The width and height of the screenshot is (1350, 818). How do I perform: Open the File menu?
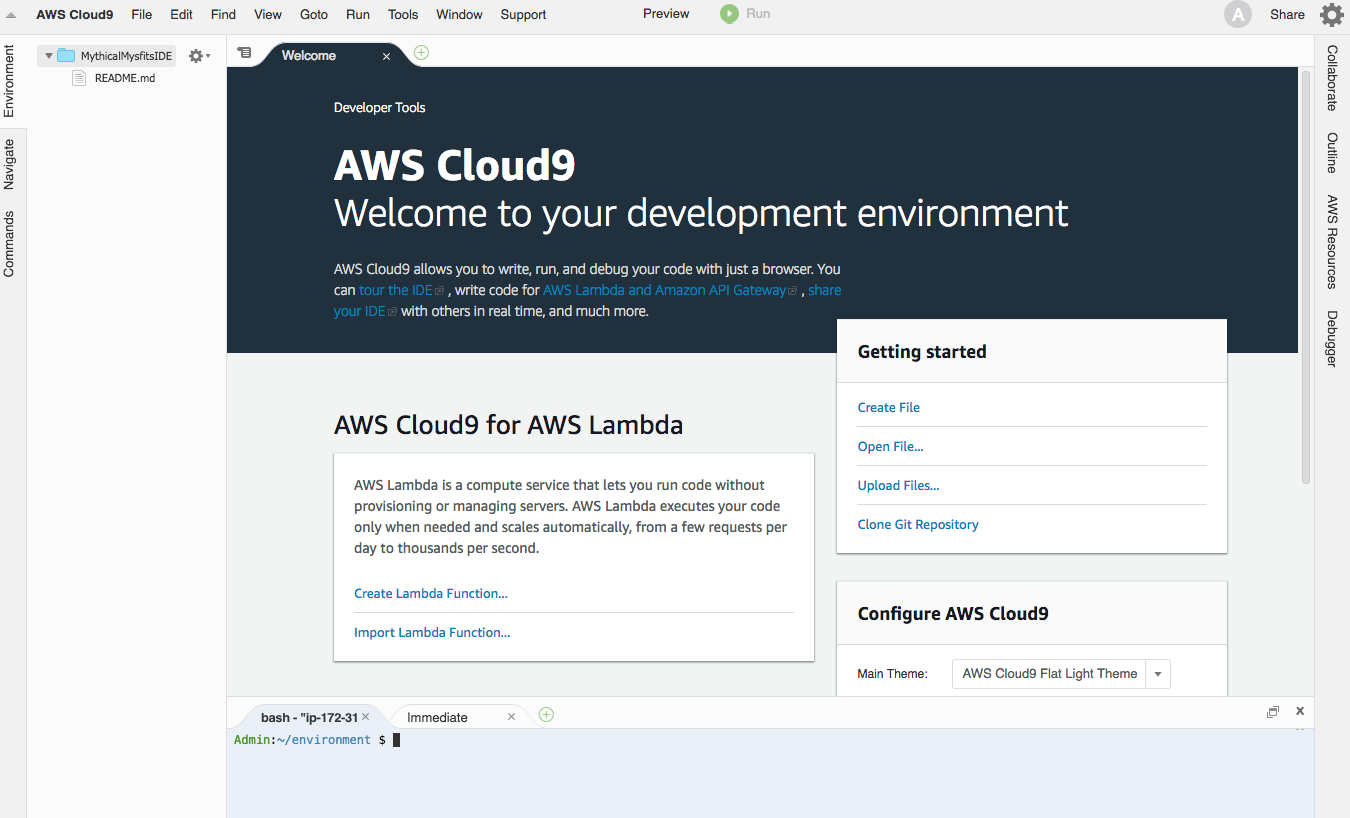click(x=142, y=14)
